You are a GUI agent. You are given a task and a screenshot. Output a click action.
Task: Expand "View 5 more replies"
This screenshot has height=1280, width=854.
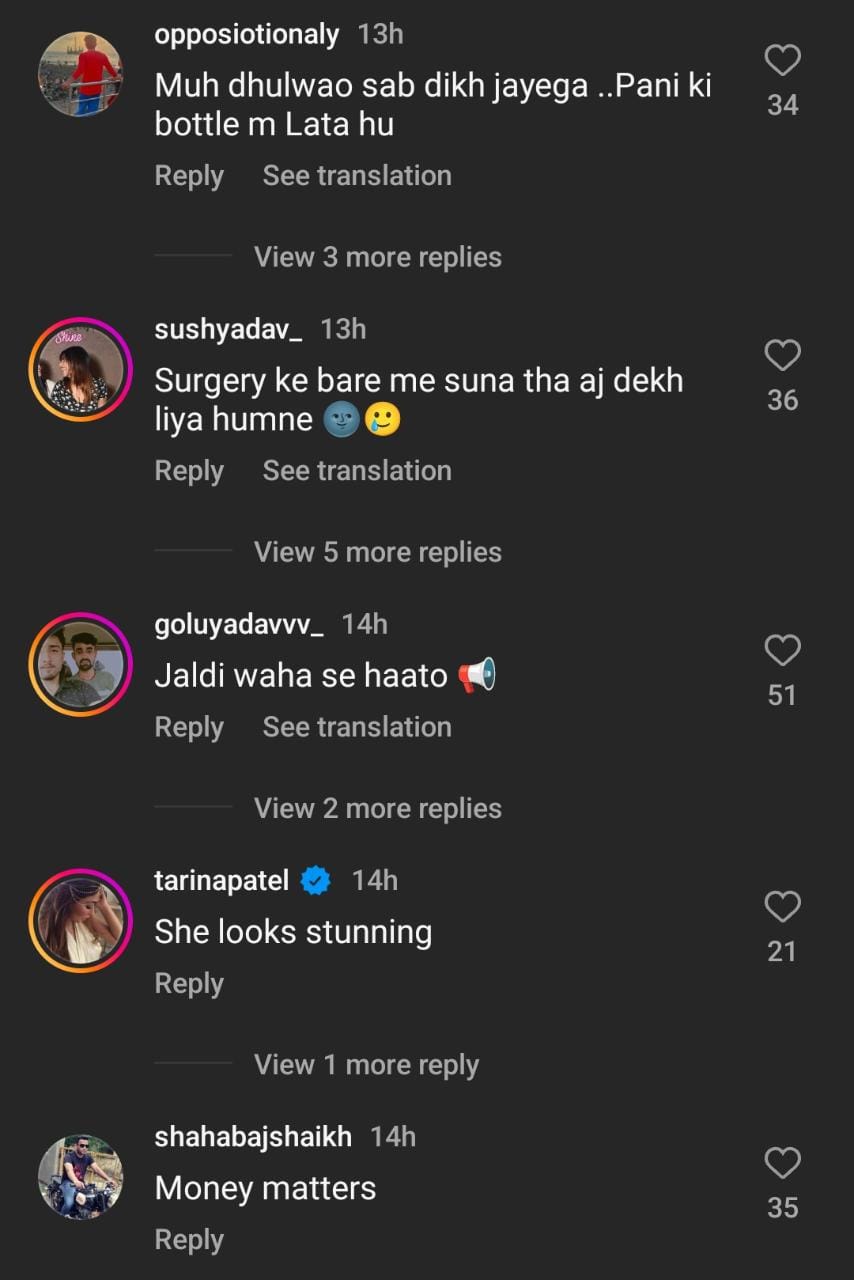(x=377, y=552)
